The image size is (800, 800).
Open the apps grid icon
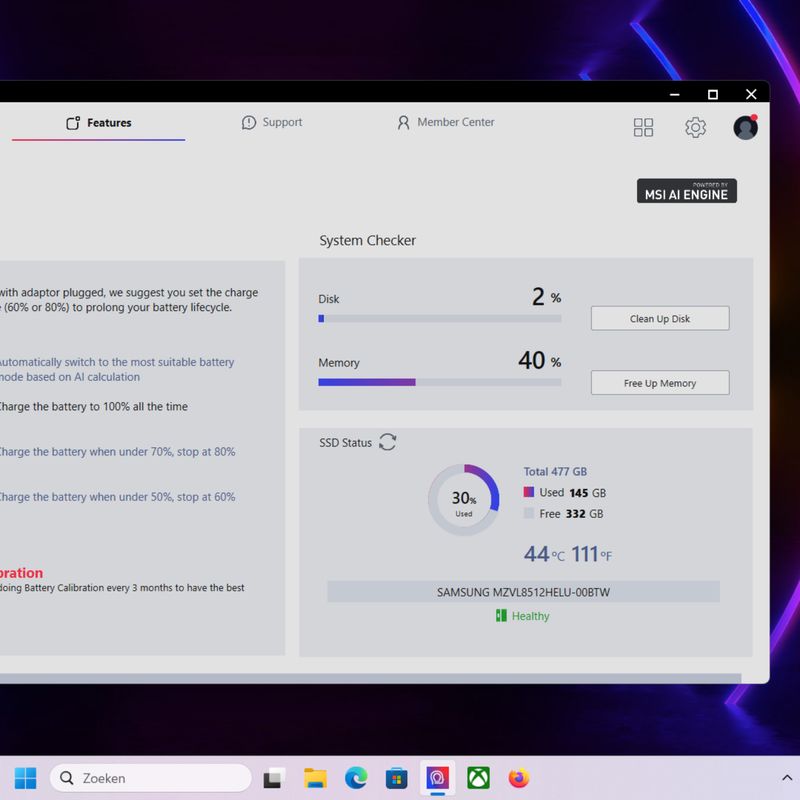pos(643,127)
